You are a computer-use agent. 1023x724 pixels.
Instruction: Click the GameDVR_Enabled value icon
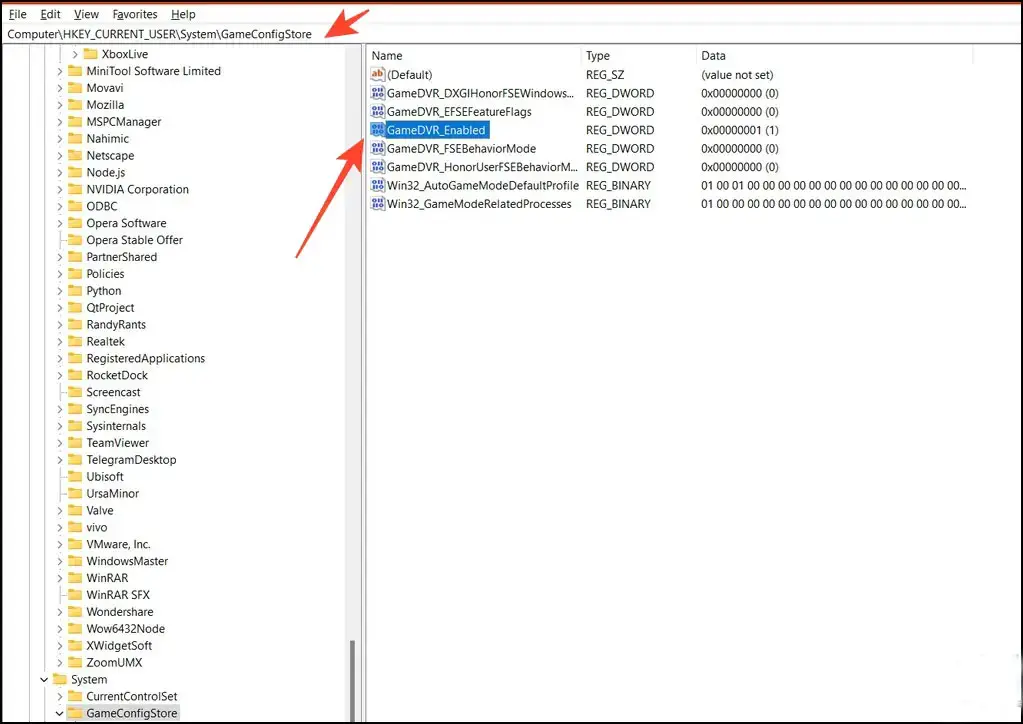[x=378, y=130]
